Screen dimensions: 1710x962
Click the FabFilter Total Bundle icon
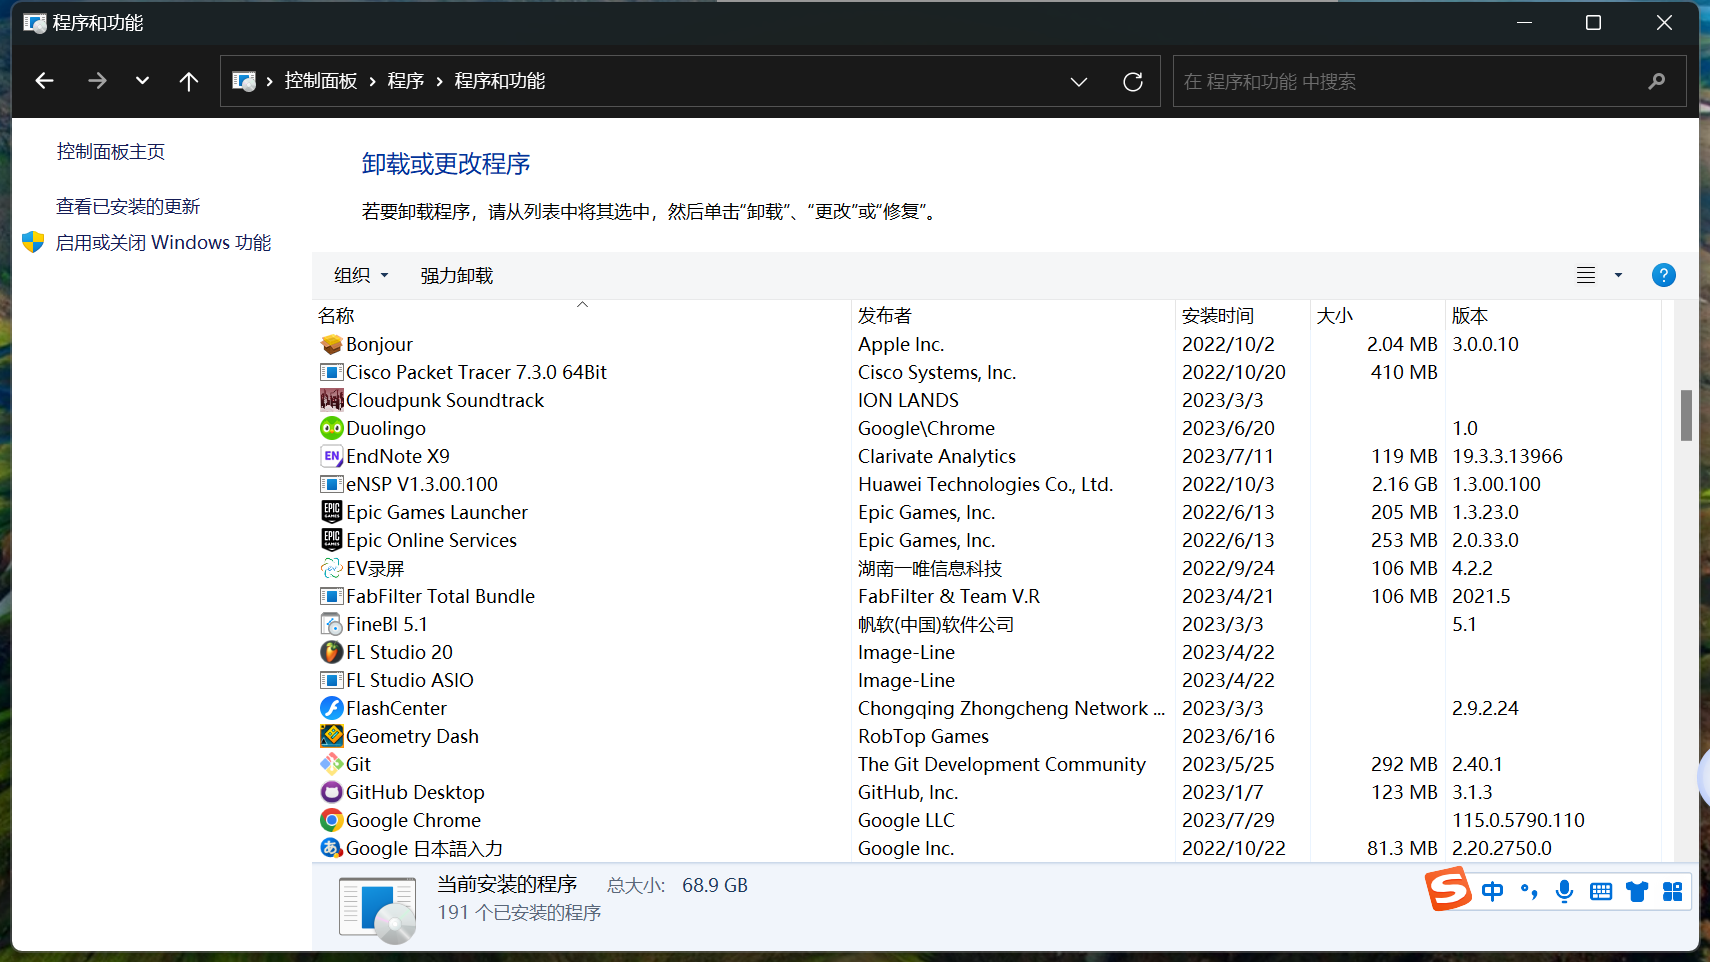click(332, 596)
